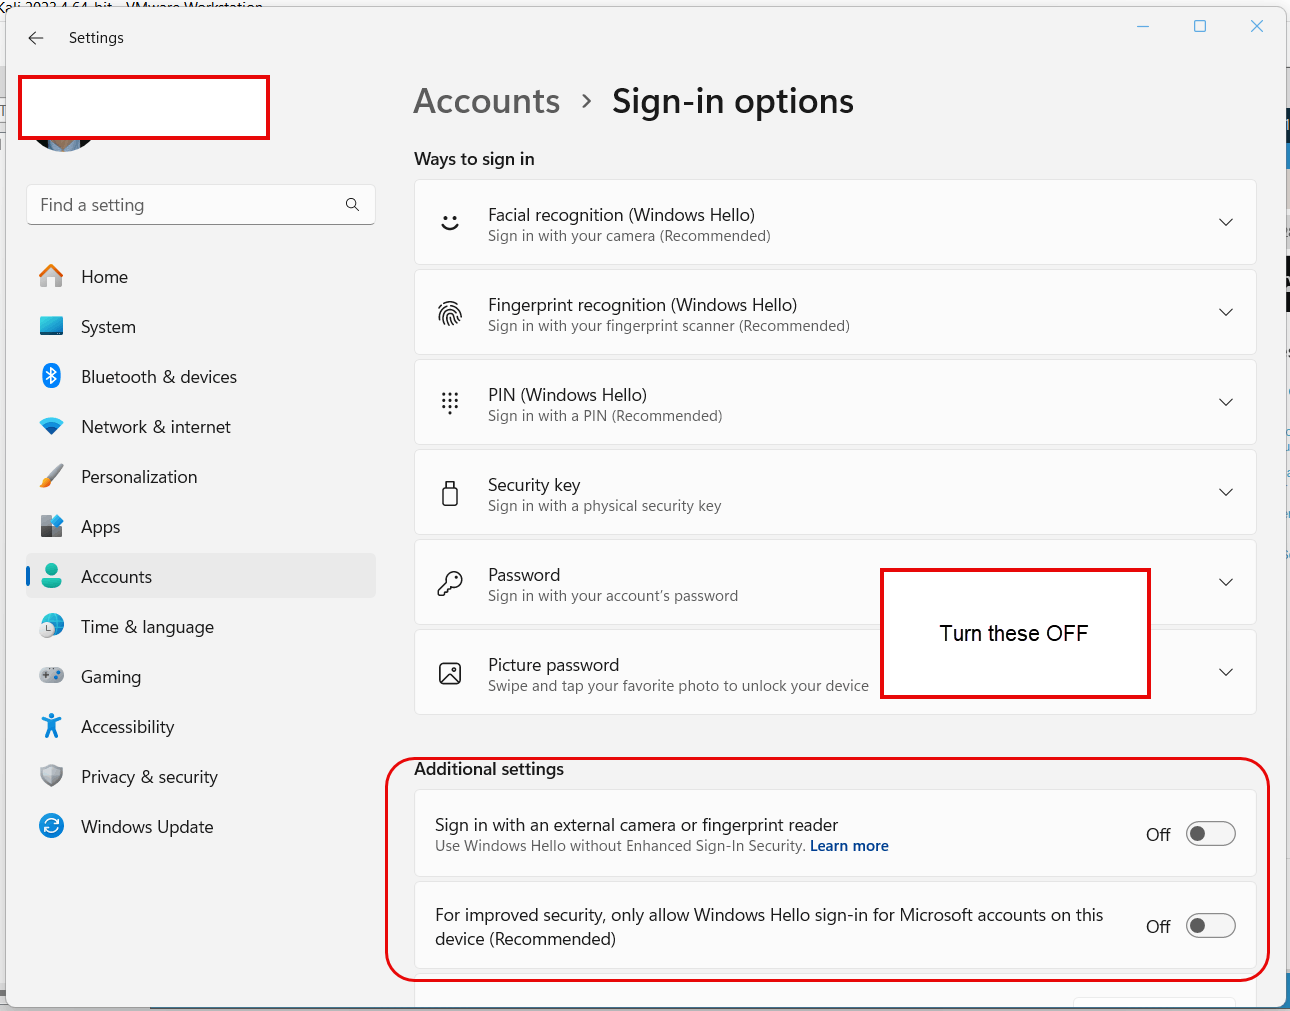Open Time & language settings
Viewport: 1290px width, 1011px height.
(201, 626)
